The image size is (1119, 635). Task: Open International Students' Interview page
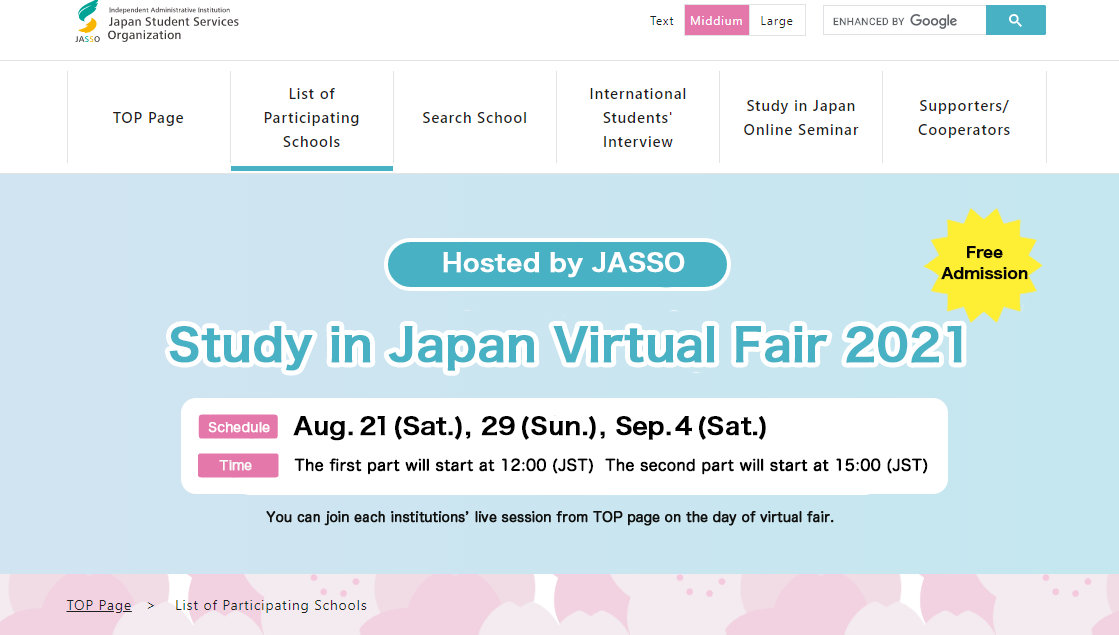point(638,118)
